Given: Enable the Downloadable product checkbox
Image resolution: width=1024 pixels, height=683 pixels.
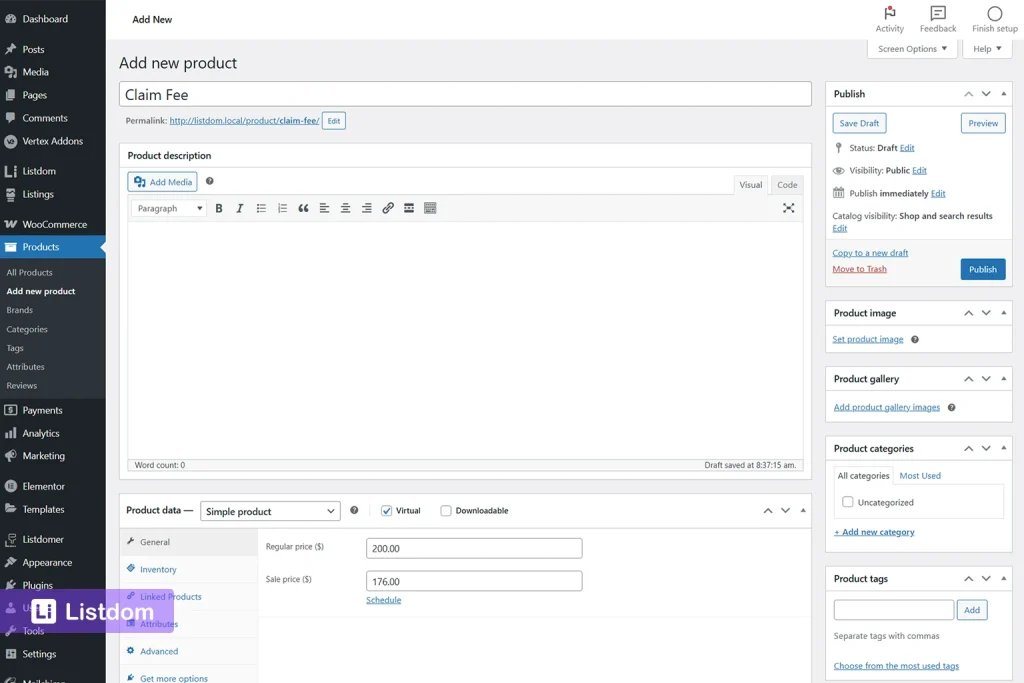Looking at the screenshot, I should (x=445, y=511).
